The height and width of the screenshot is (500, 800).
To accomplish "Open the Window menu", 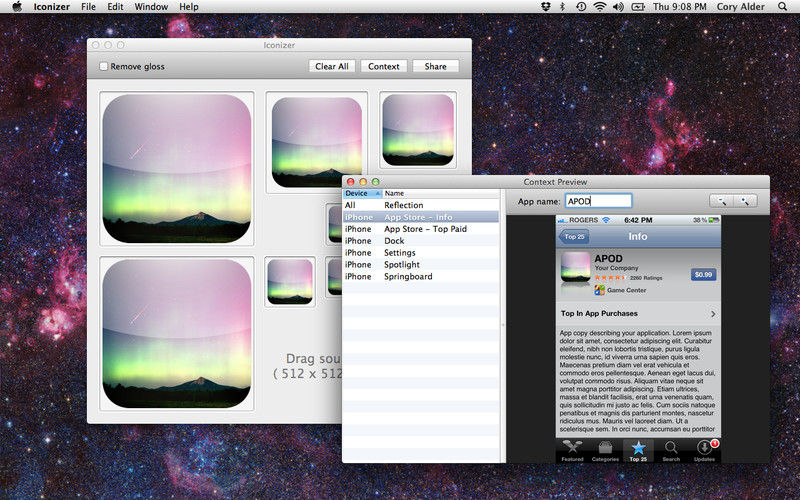I will tap(151, 7).
